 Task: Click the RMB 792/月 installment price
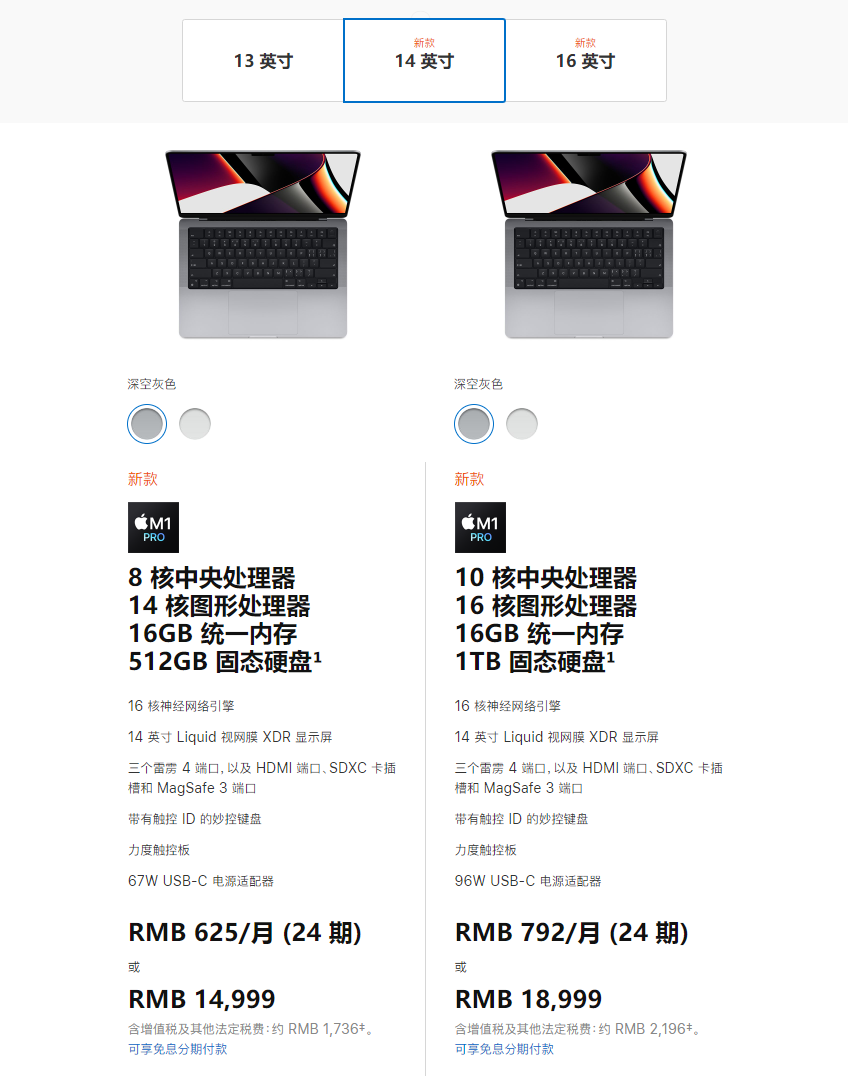572,933
